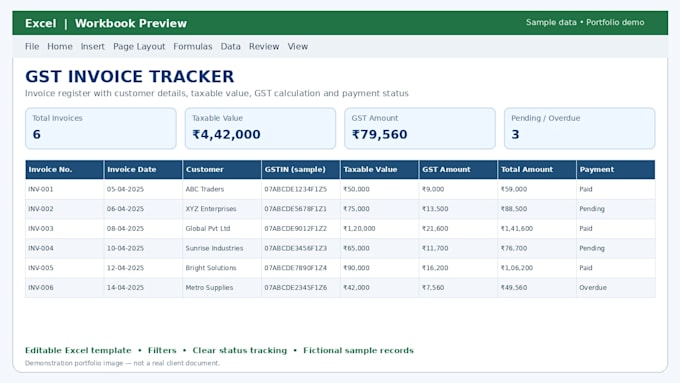
Task: Select cell INV-002
Action: pos(65,209)
